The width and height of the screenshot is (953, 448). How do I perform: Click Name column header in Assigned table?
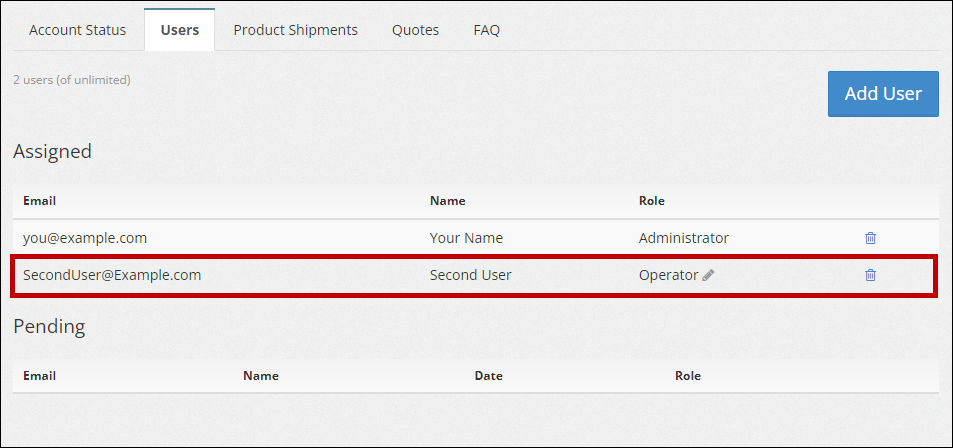[447, 201]
